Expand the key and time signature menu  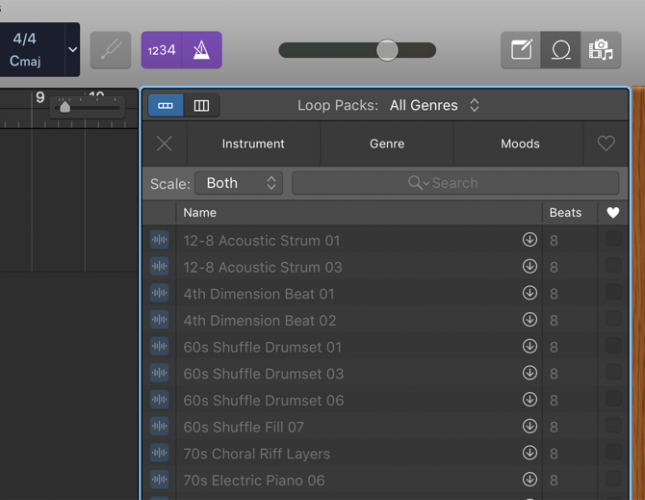pyautogui.click(x=72, y=50)
